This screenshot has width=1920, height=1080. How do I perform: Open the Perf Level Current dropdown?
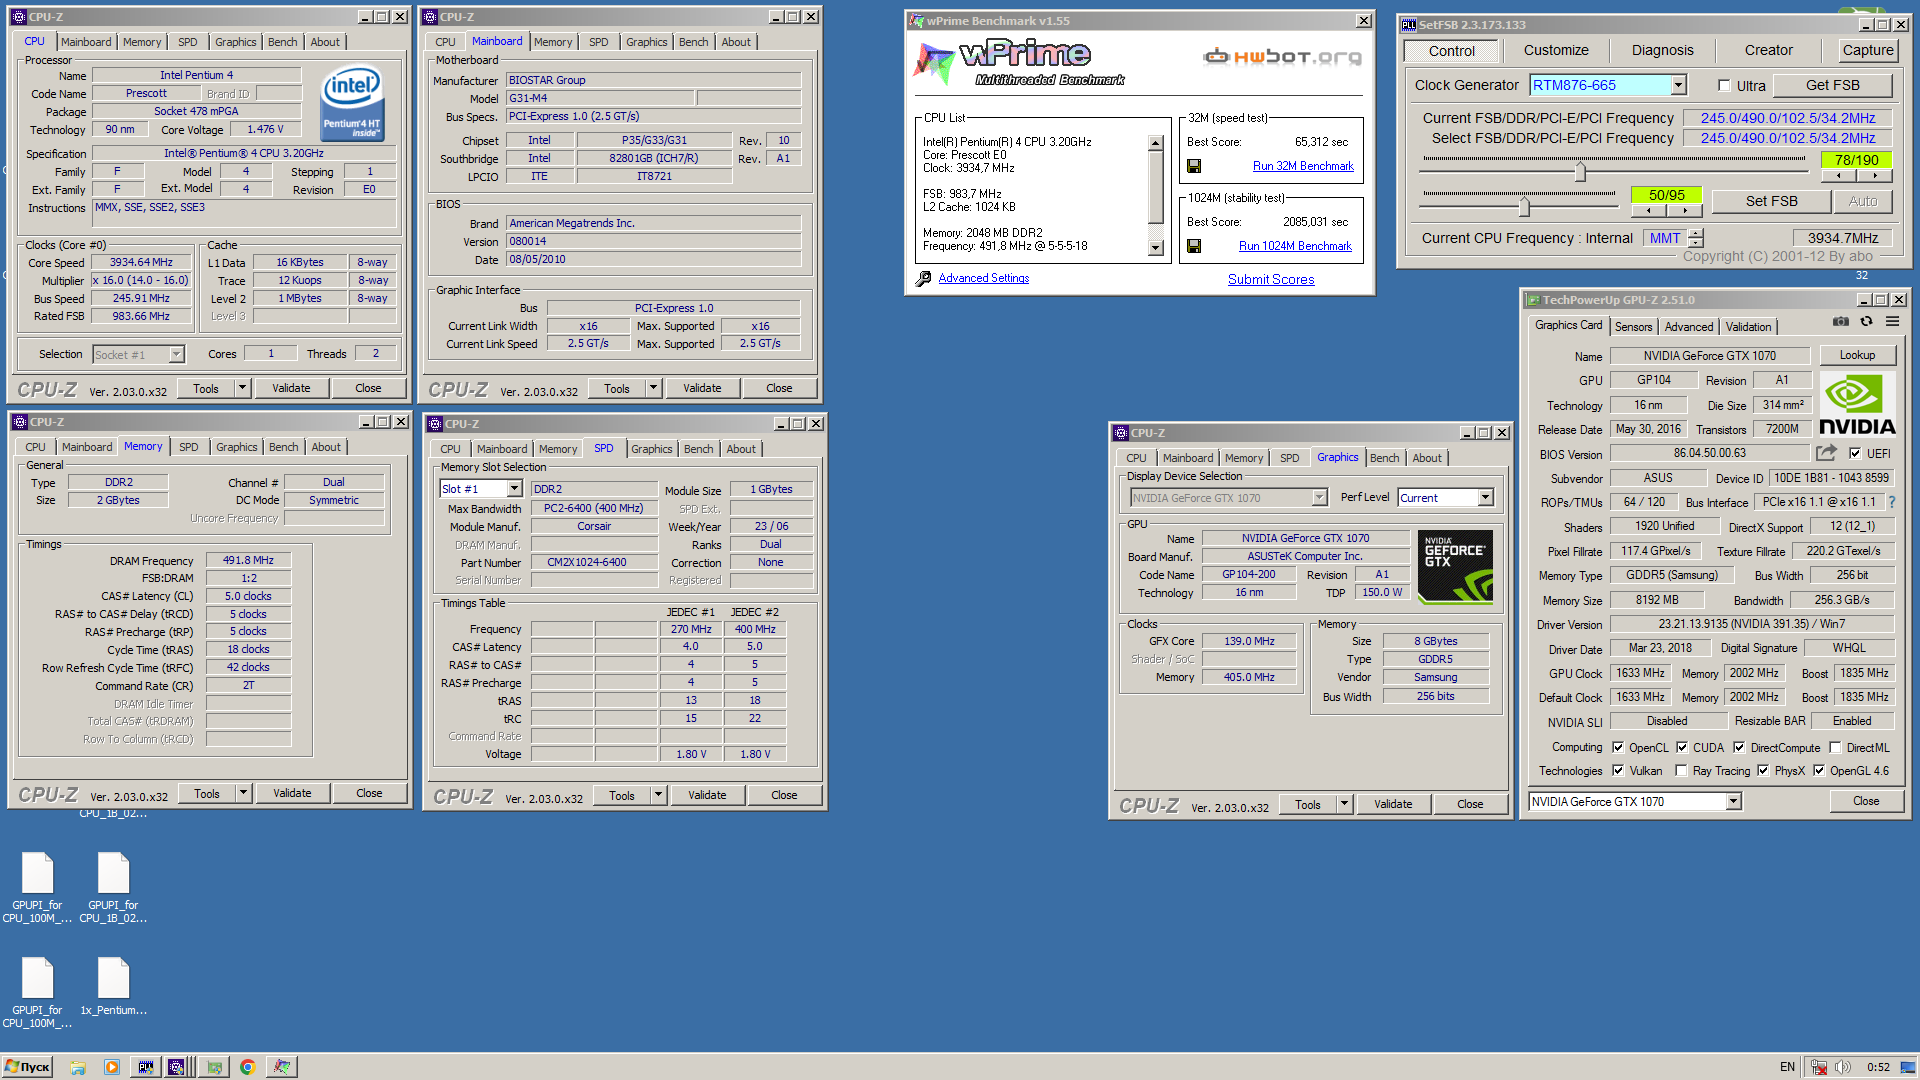tap(1485, 497)
